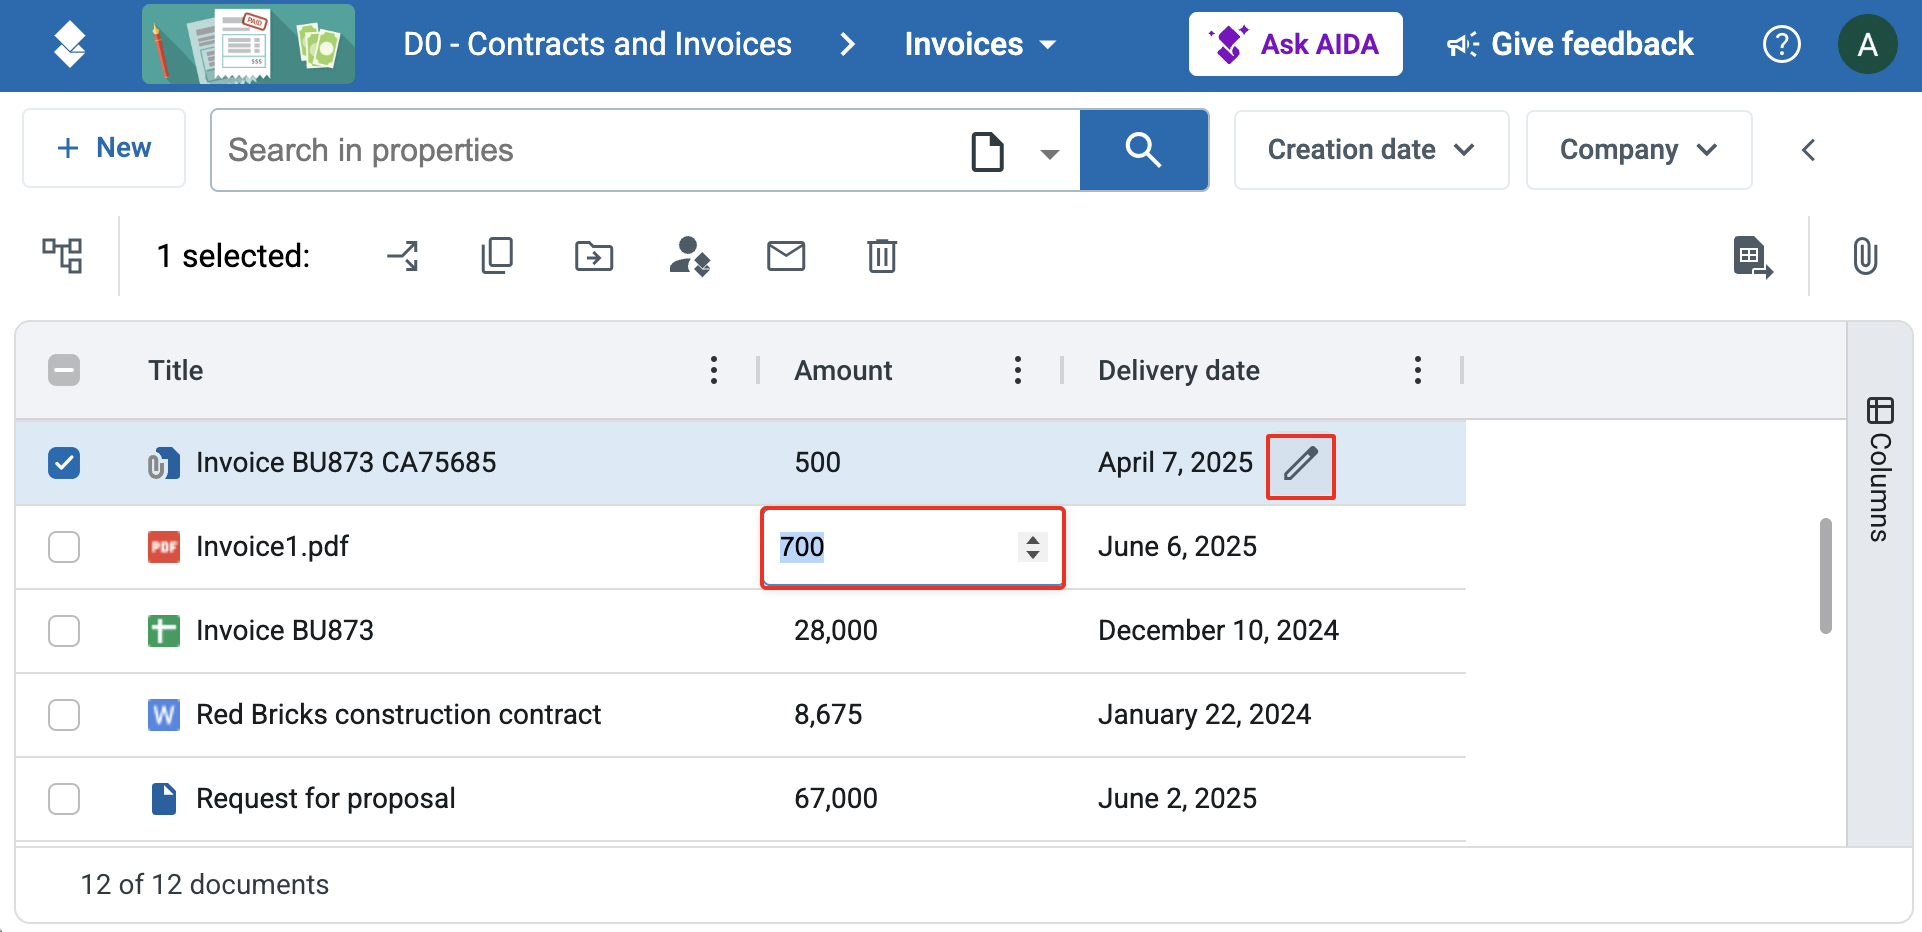Image resolution: width=1922 pixels, height=932 pixels.
Task: Click the Ask AIDA button
Action: point(1295,44)
